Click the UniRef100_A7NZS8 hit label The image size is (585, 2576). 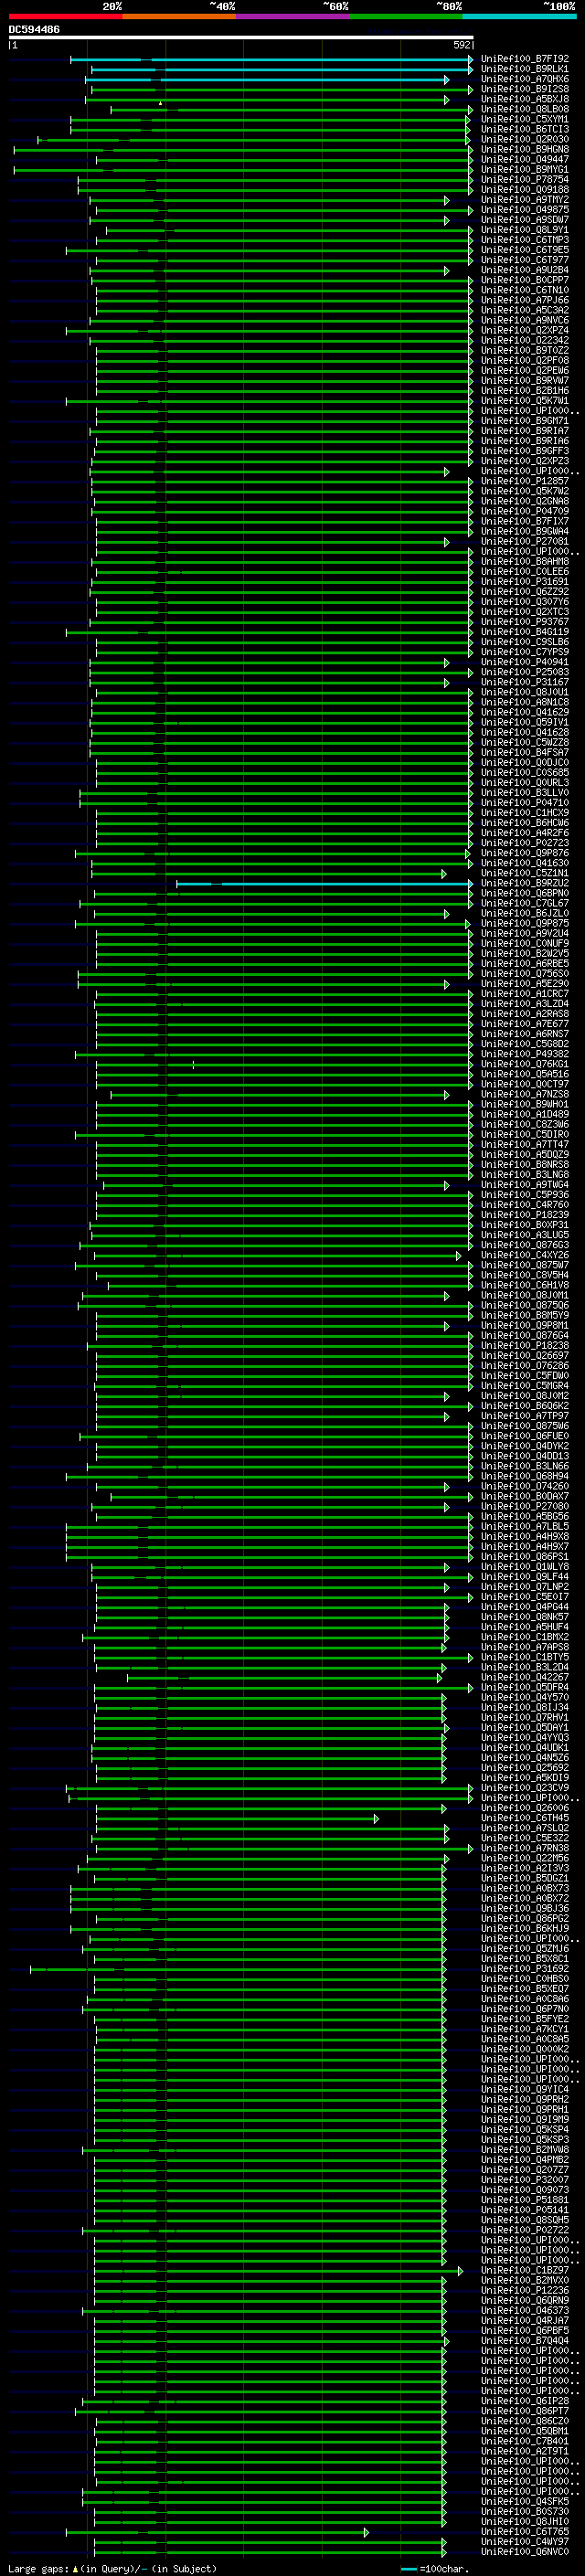pyautogui.click(x=525, y=1094)
